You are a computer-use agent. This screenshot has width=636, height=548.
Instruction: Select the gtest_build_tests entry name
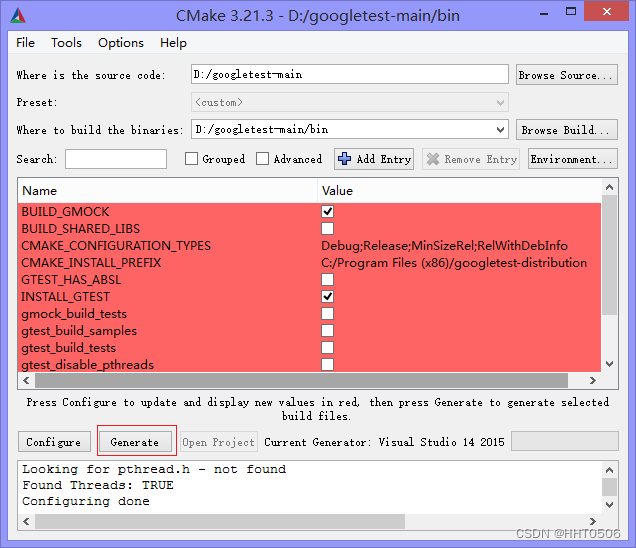[x=69, y=348]
